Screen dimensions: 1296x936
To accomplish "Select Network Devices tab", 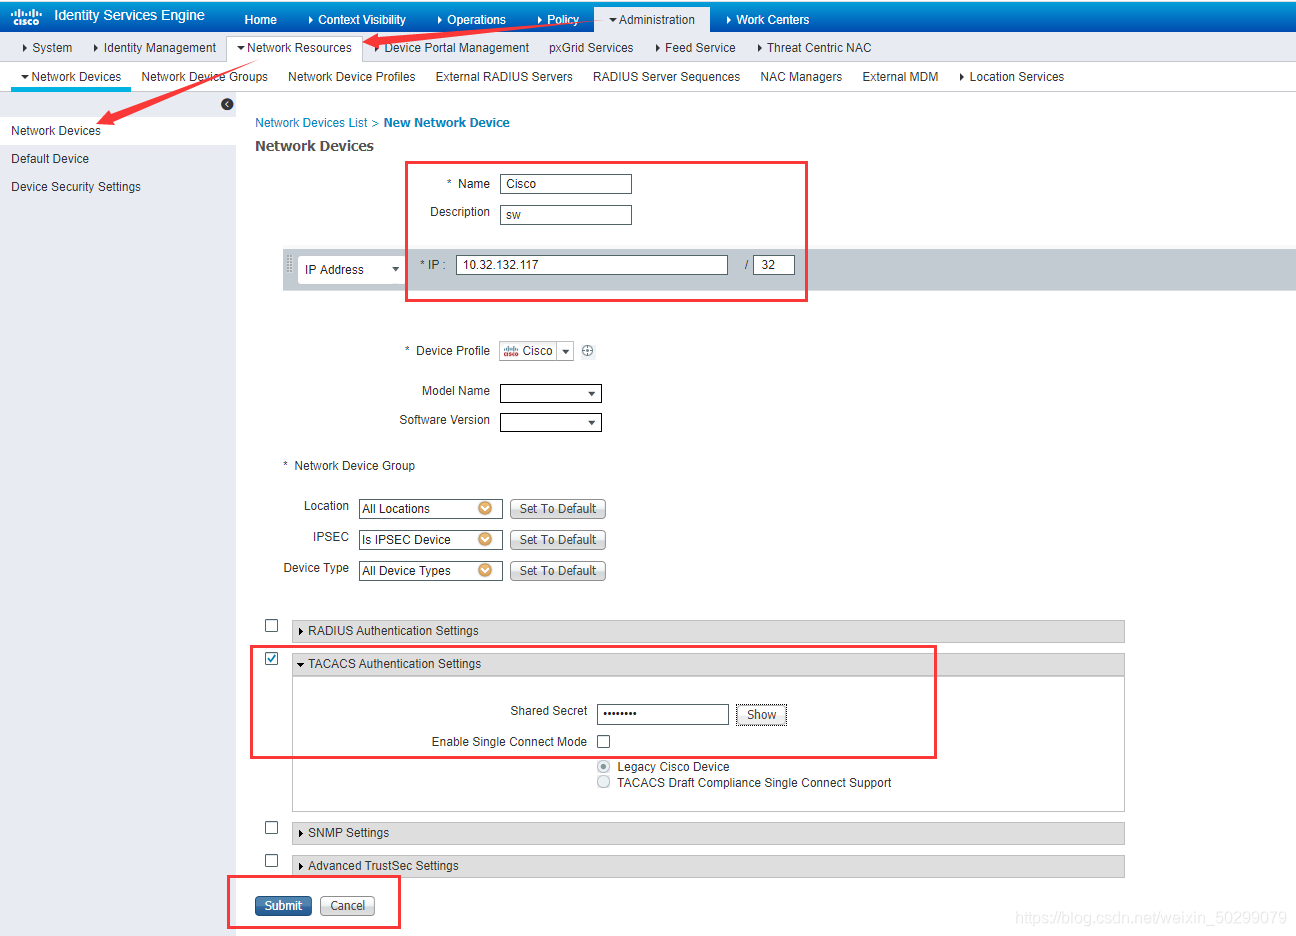I will (x=71, y=77).
